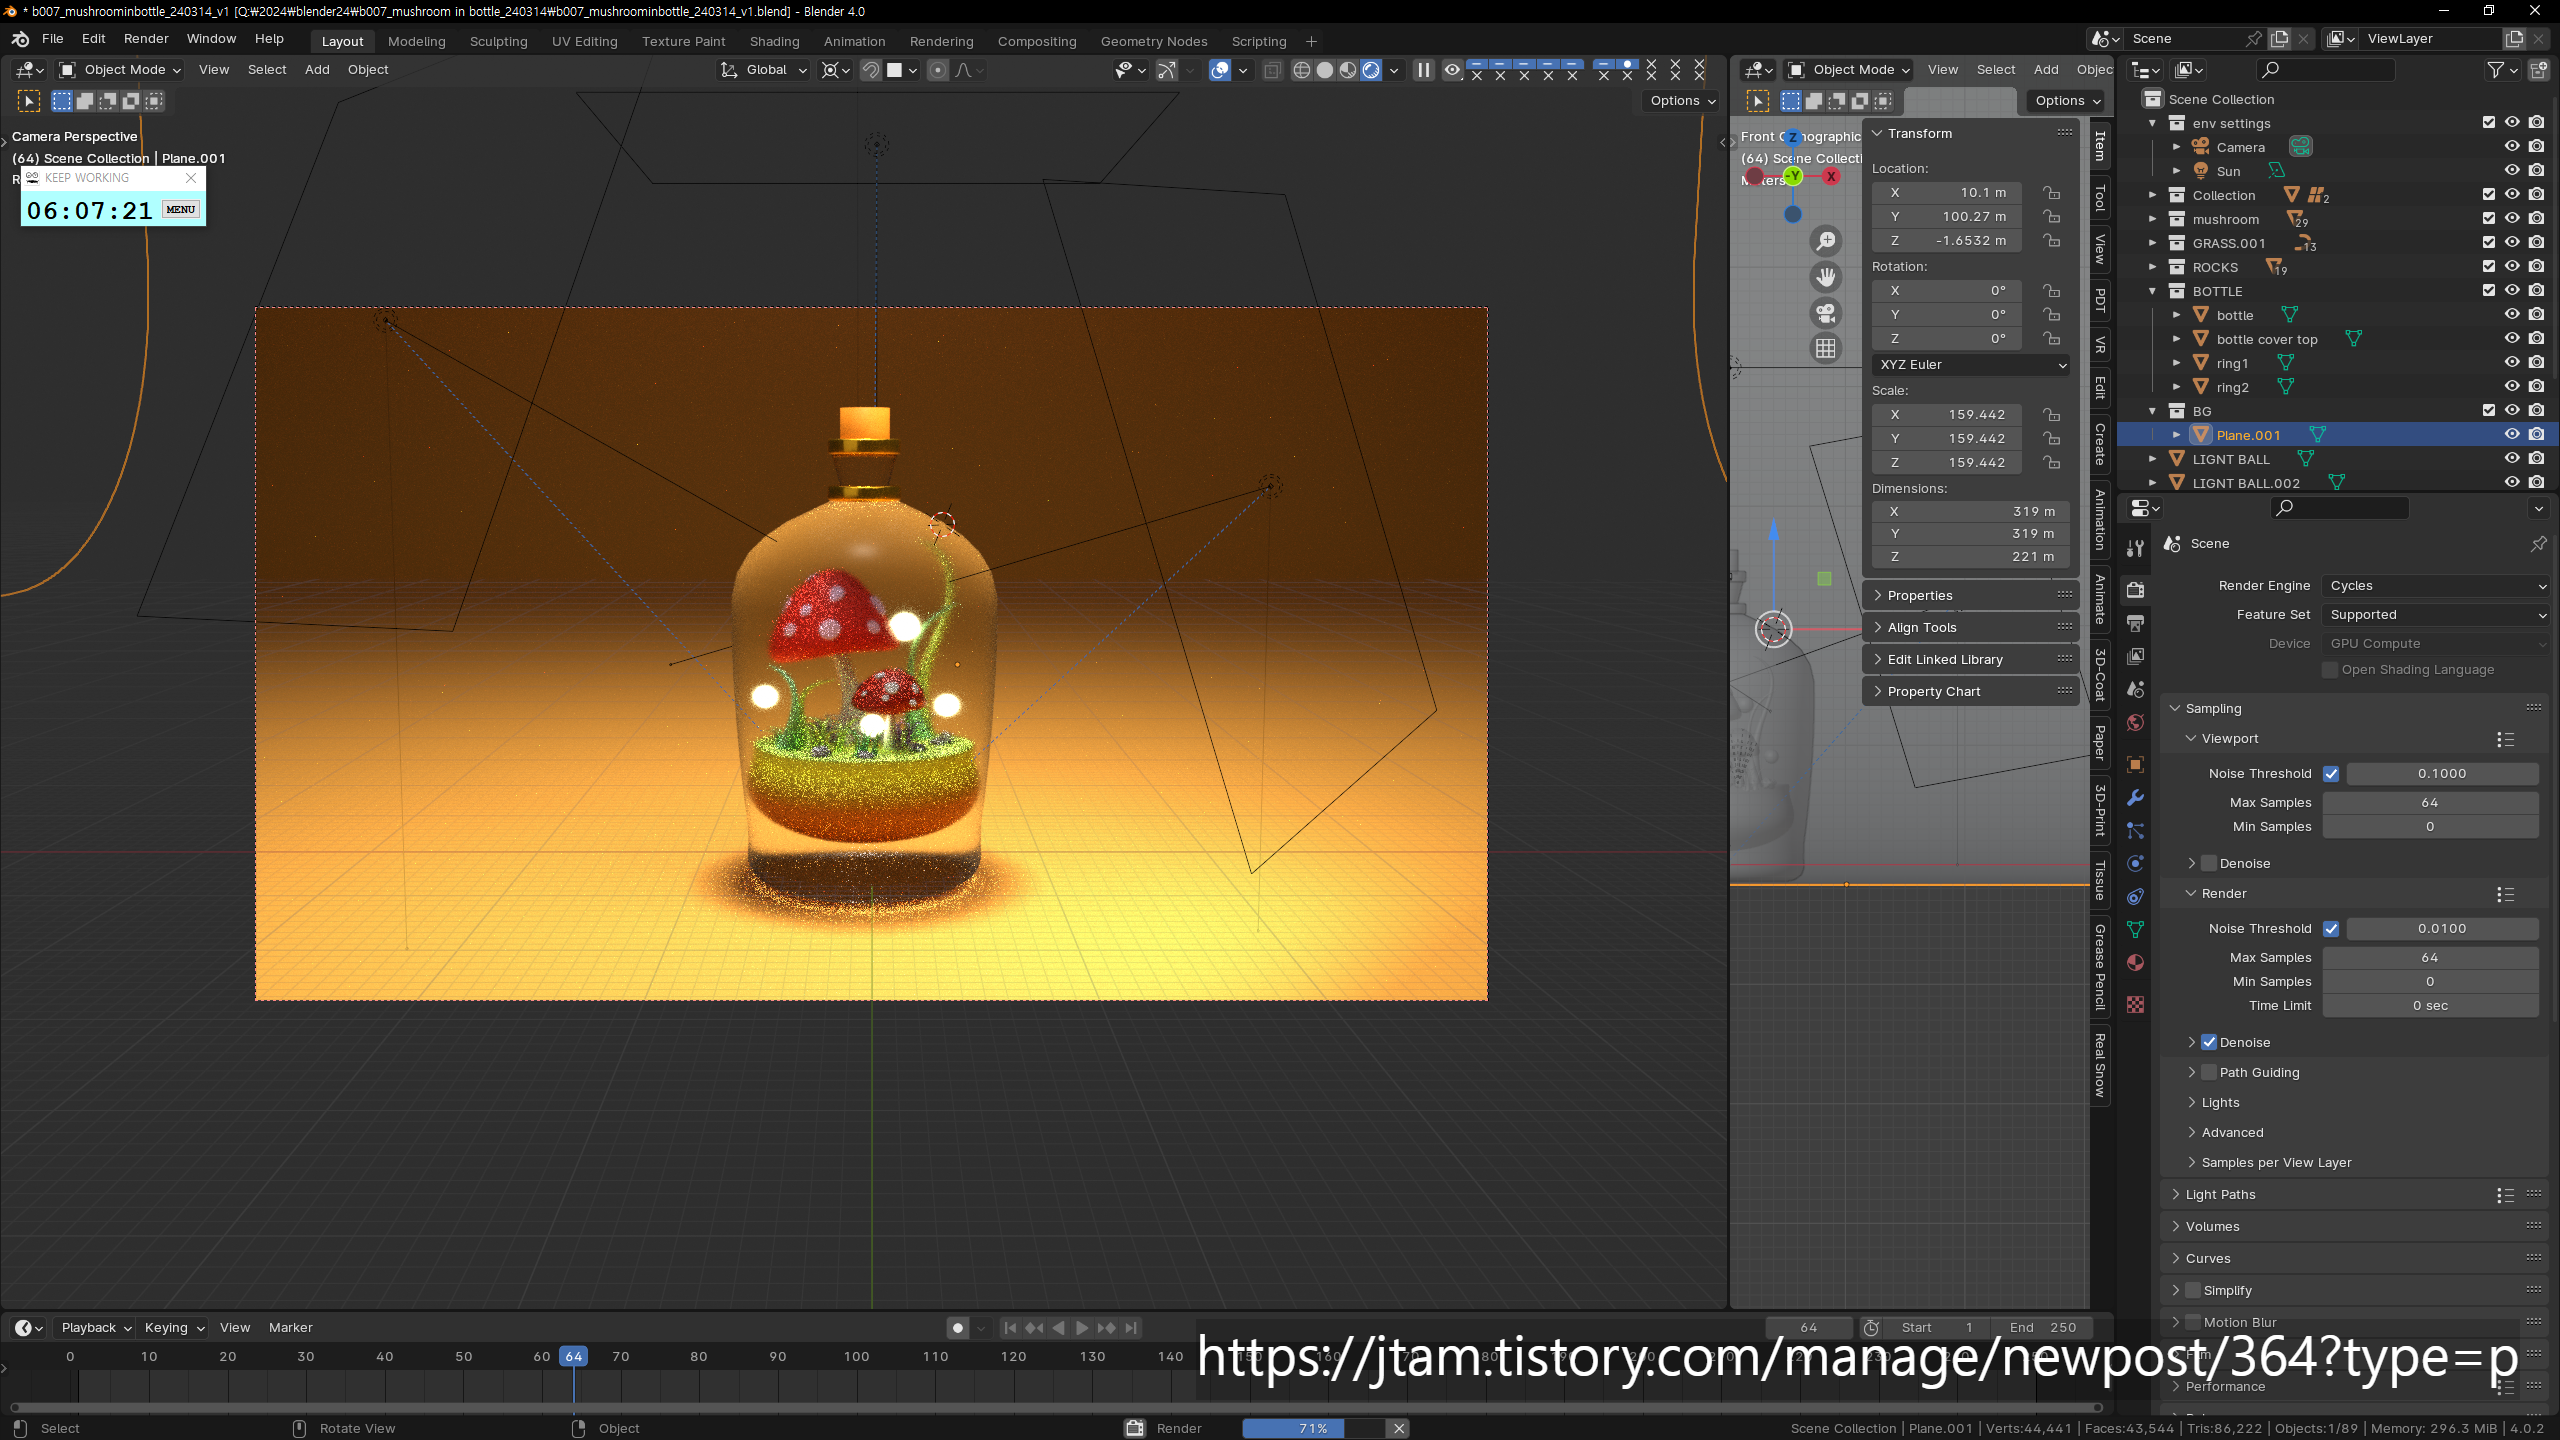Screen dimensions: 2560x1440
Task: Click the Blender logo menu icon
Action: pyautogui.click(x=20, y=39)
